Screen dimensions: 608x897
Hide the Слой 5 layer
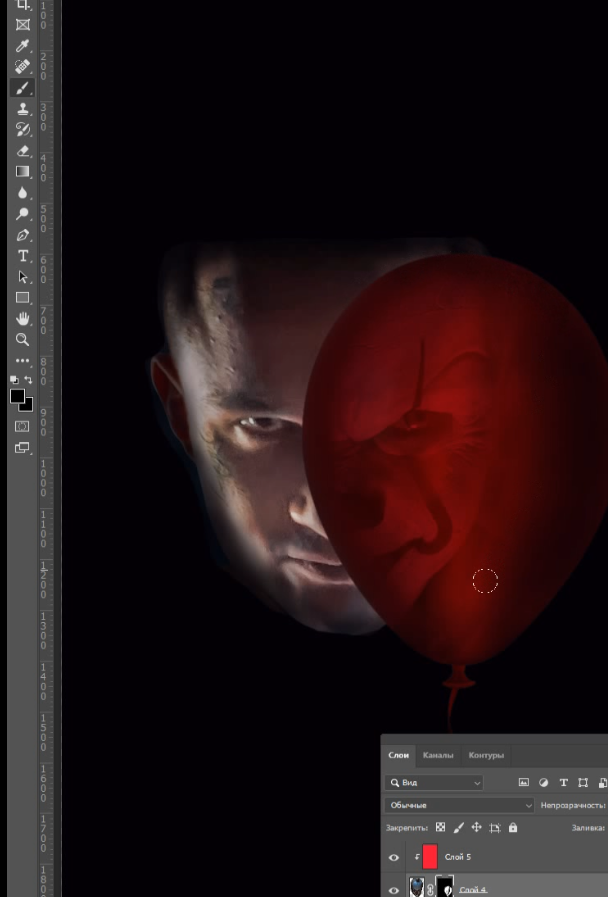pyautogui.click(x=394, y=858)
